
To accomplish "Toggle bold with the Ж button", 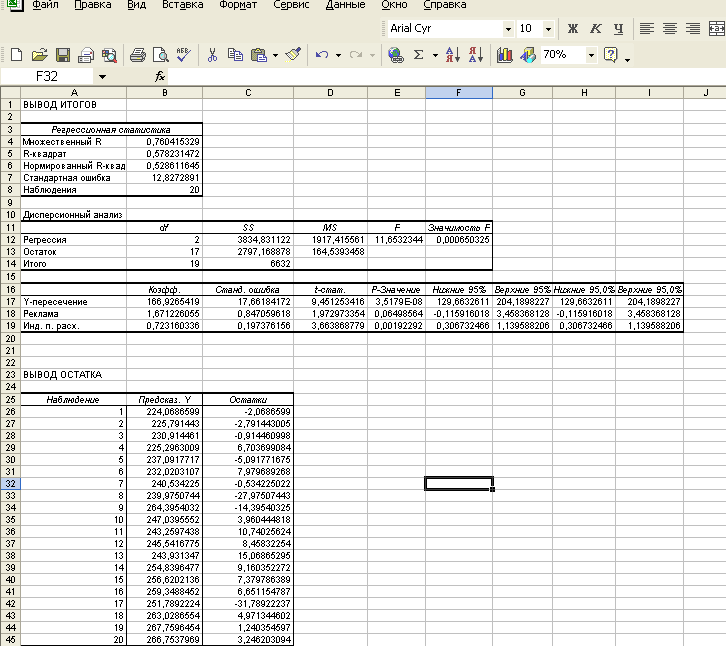I will 573,29.
